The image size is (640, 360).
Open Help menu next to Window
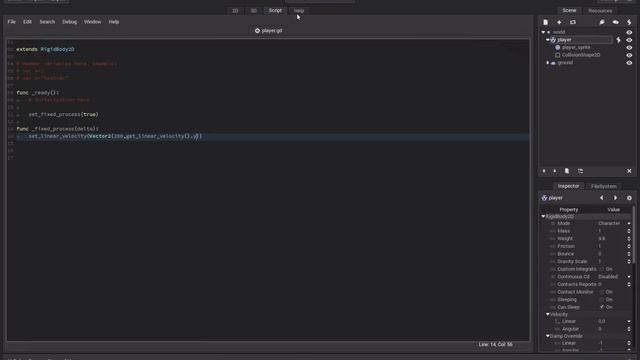pos(114,22)
